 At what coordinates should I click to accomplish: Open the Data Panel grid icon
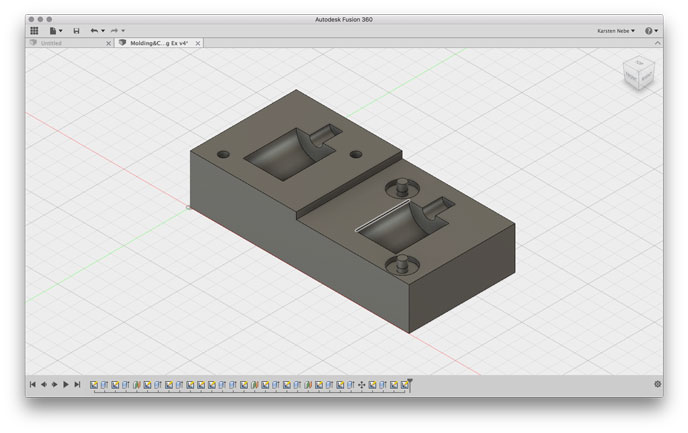[34, 31]
